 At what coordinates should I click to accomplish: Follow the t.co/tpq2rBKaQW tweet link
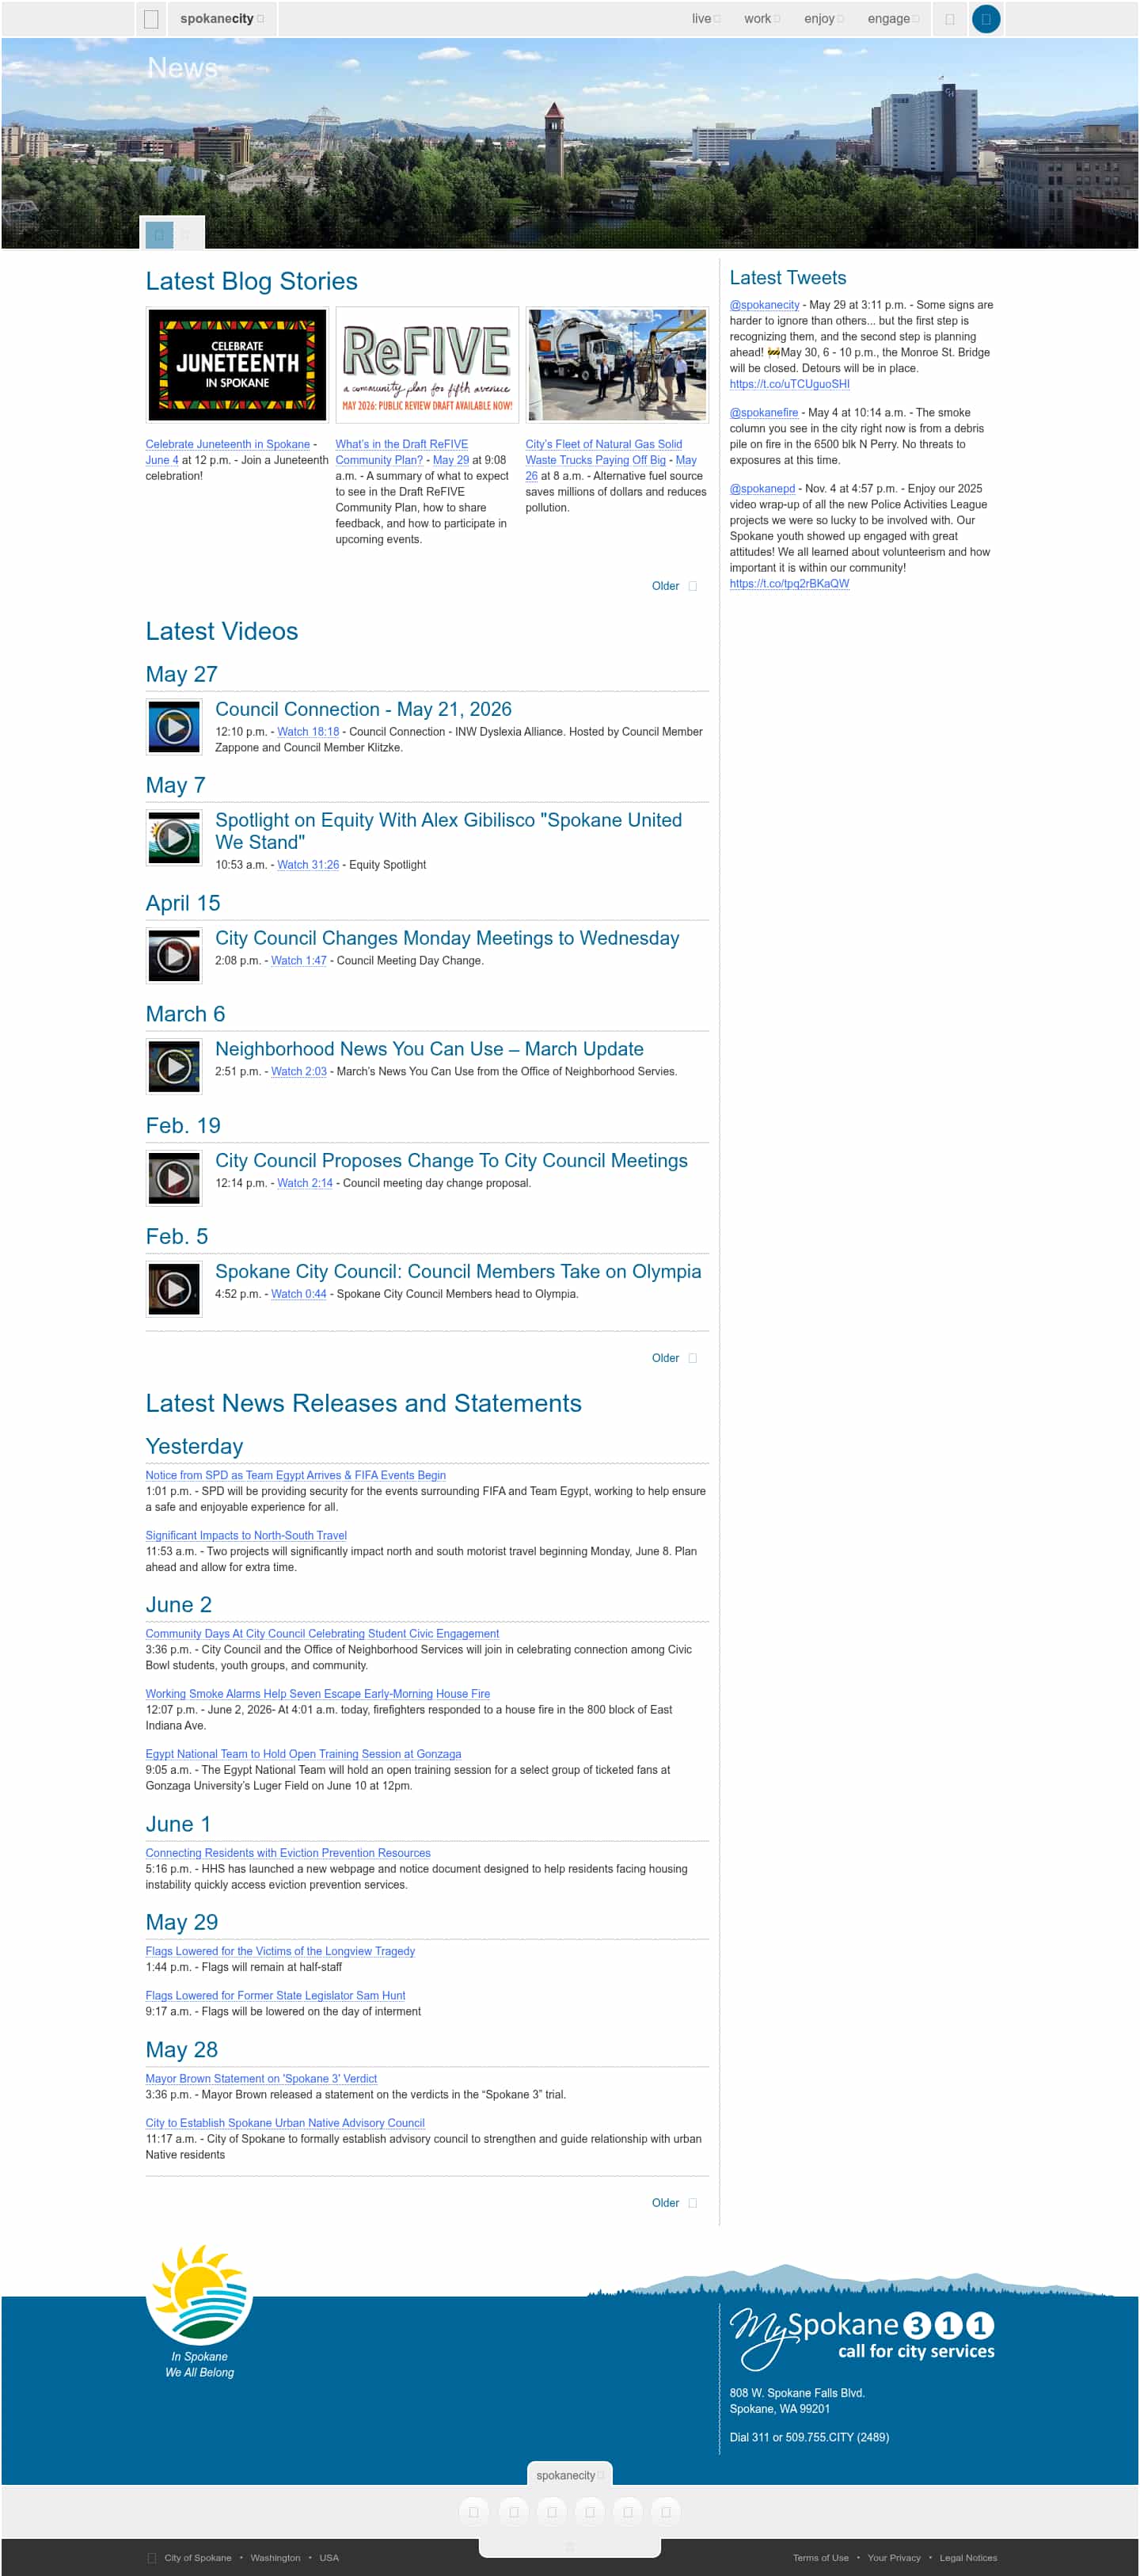tap(789, 584)
